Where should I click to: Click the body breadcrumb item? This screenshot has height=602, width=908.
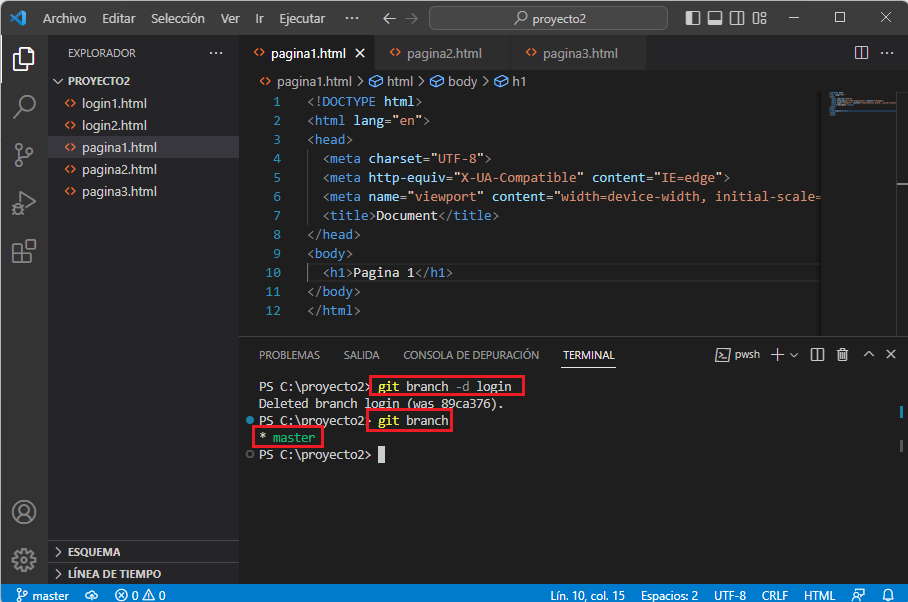pos(453,82)
